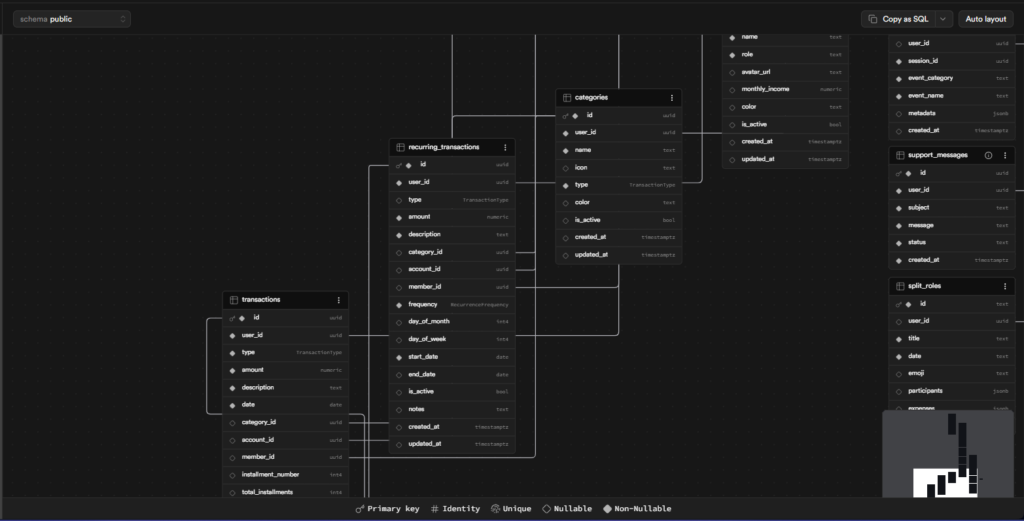Select the end_date column in recurring_transactions

click(x=452, y=374)
